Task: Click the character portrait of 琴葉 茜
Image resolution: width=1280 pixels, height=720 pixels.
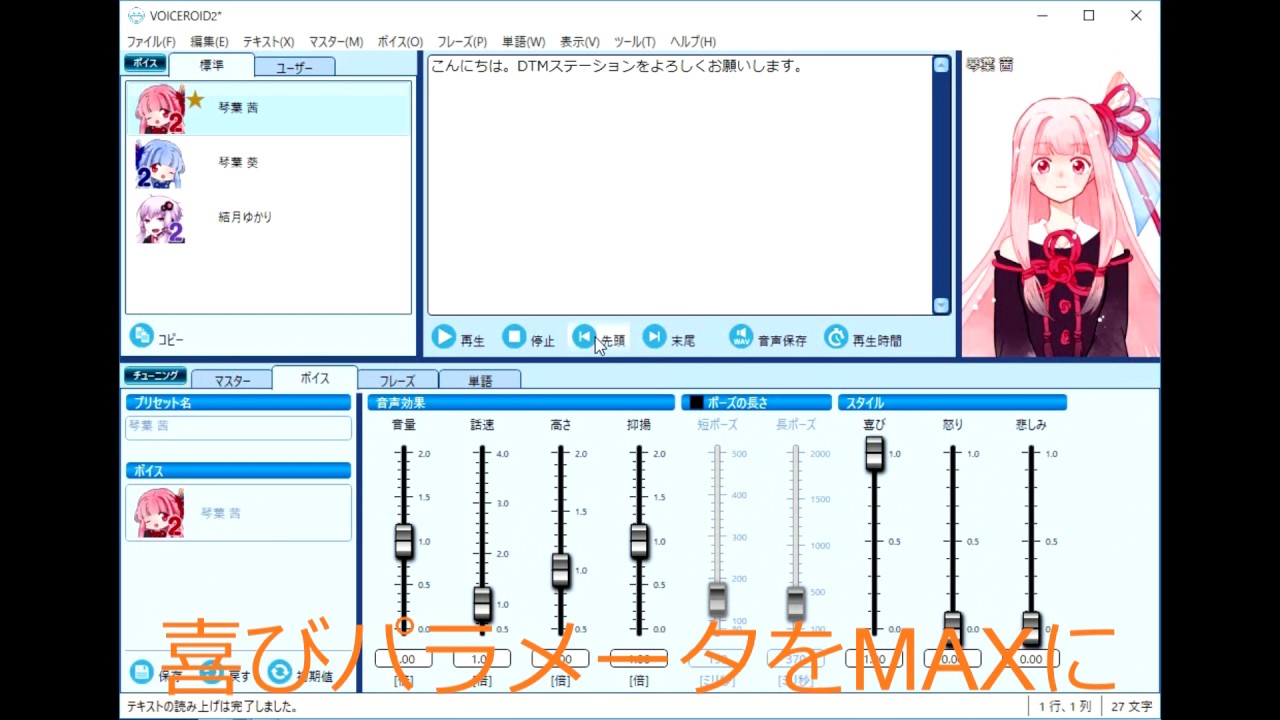Action: [1060, 215]
